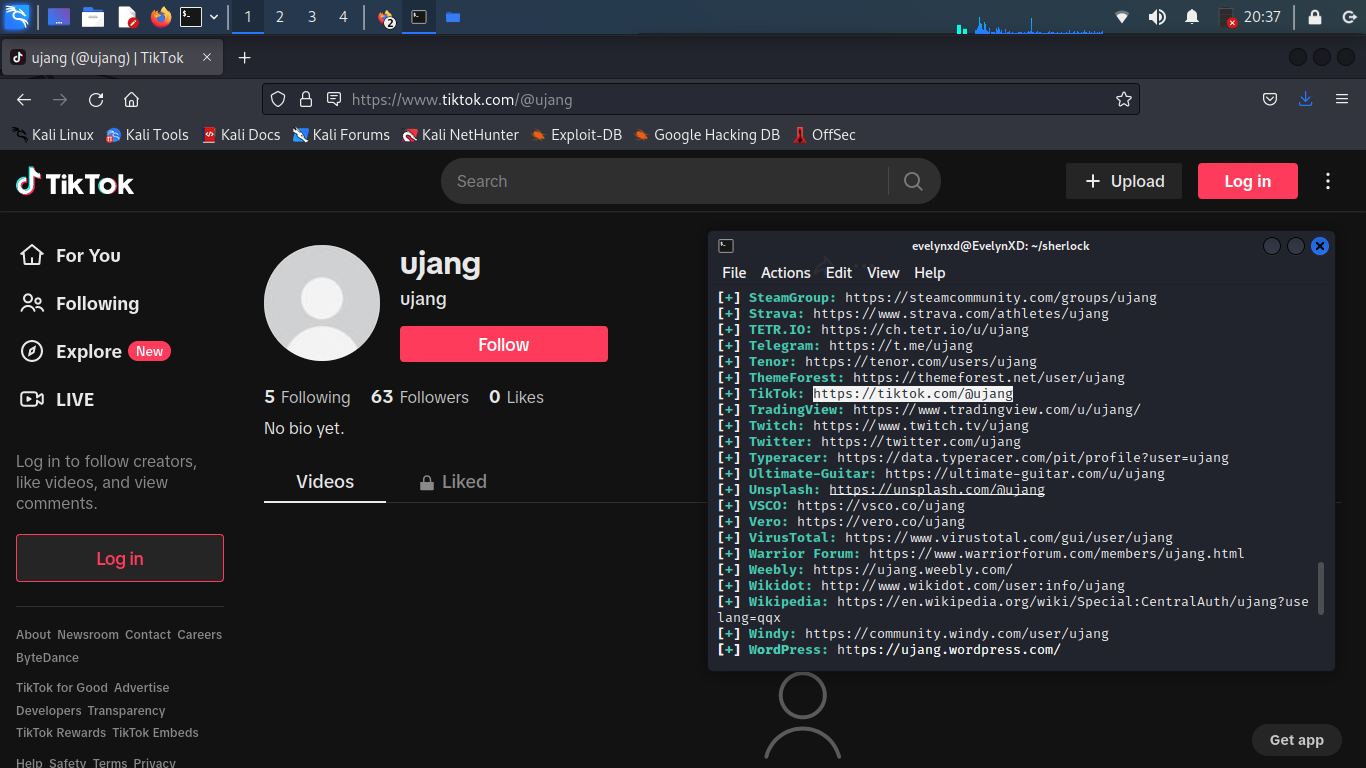Switch to workspace 4
The height and width of the screenshot is (768, 1366).
344,17
